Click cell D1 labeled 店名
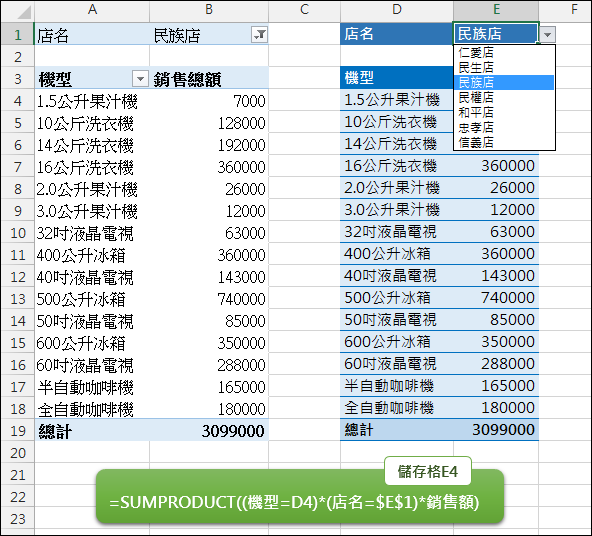 coord(396,34)
